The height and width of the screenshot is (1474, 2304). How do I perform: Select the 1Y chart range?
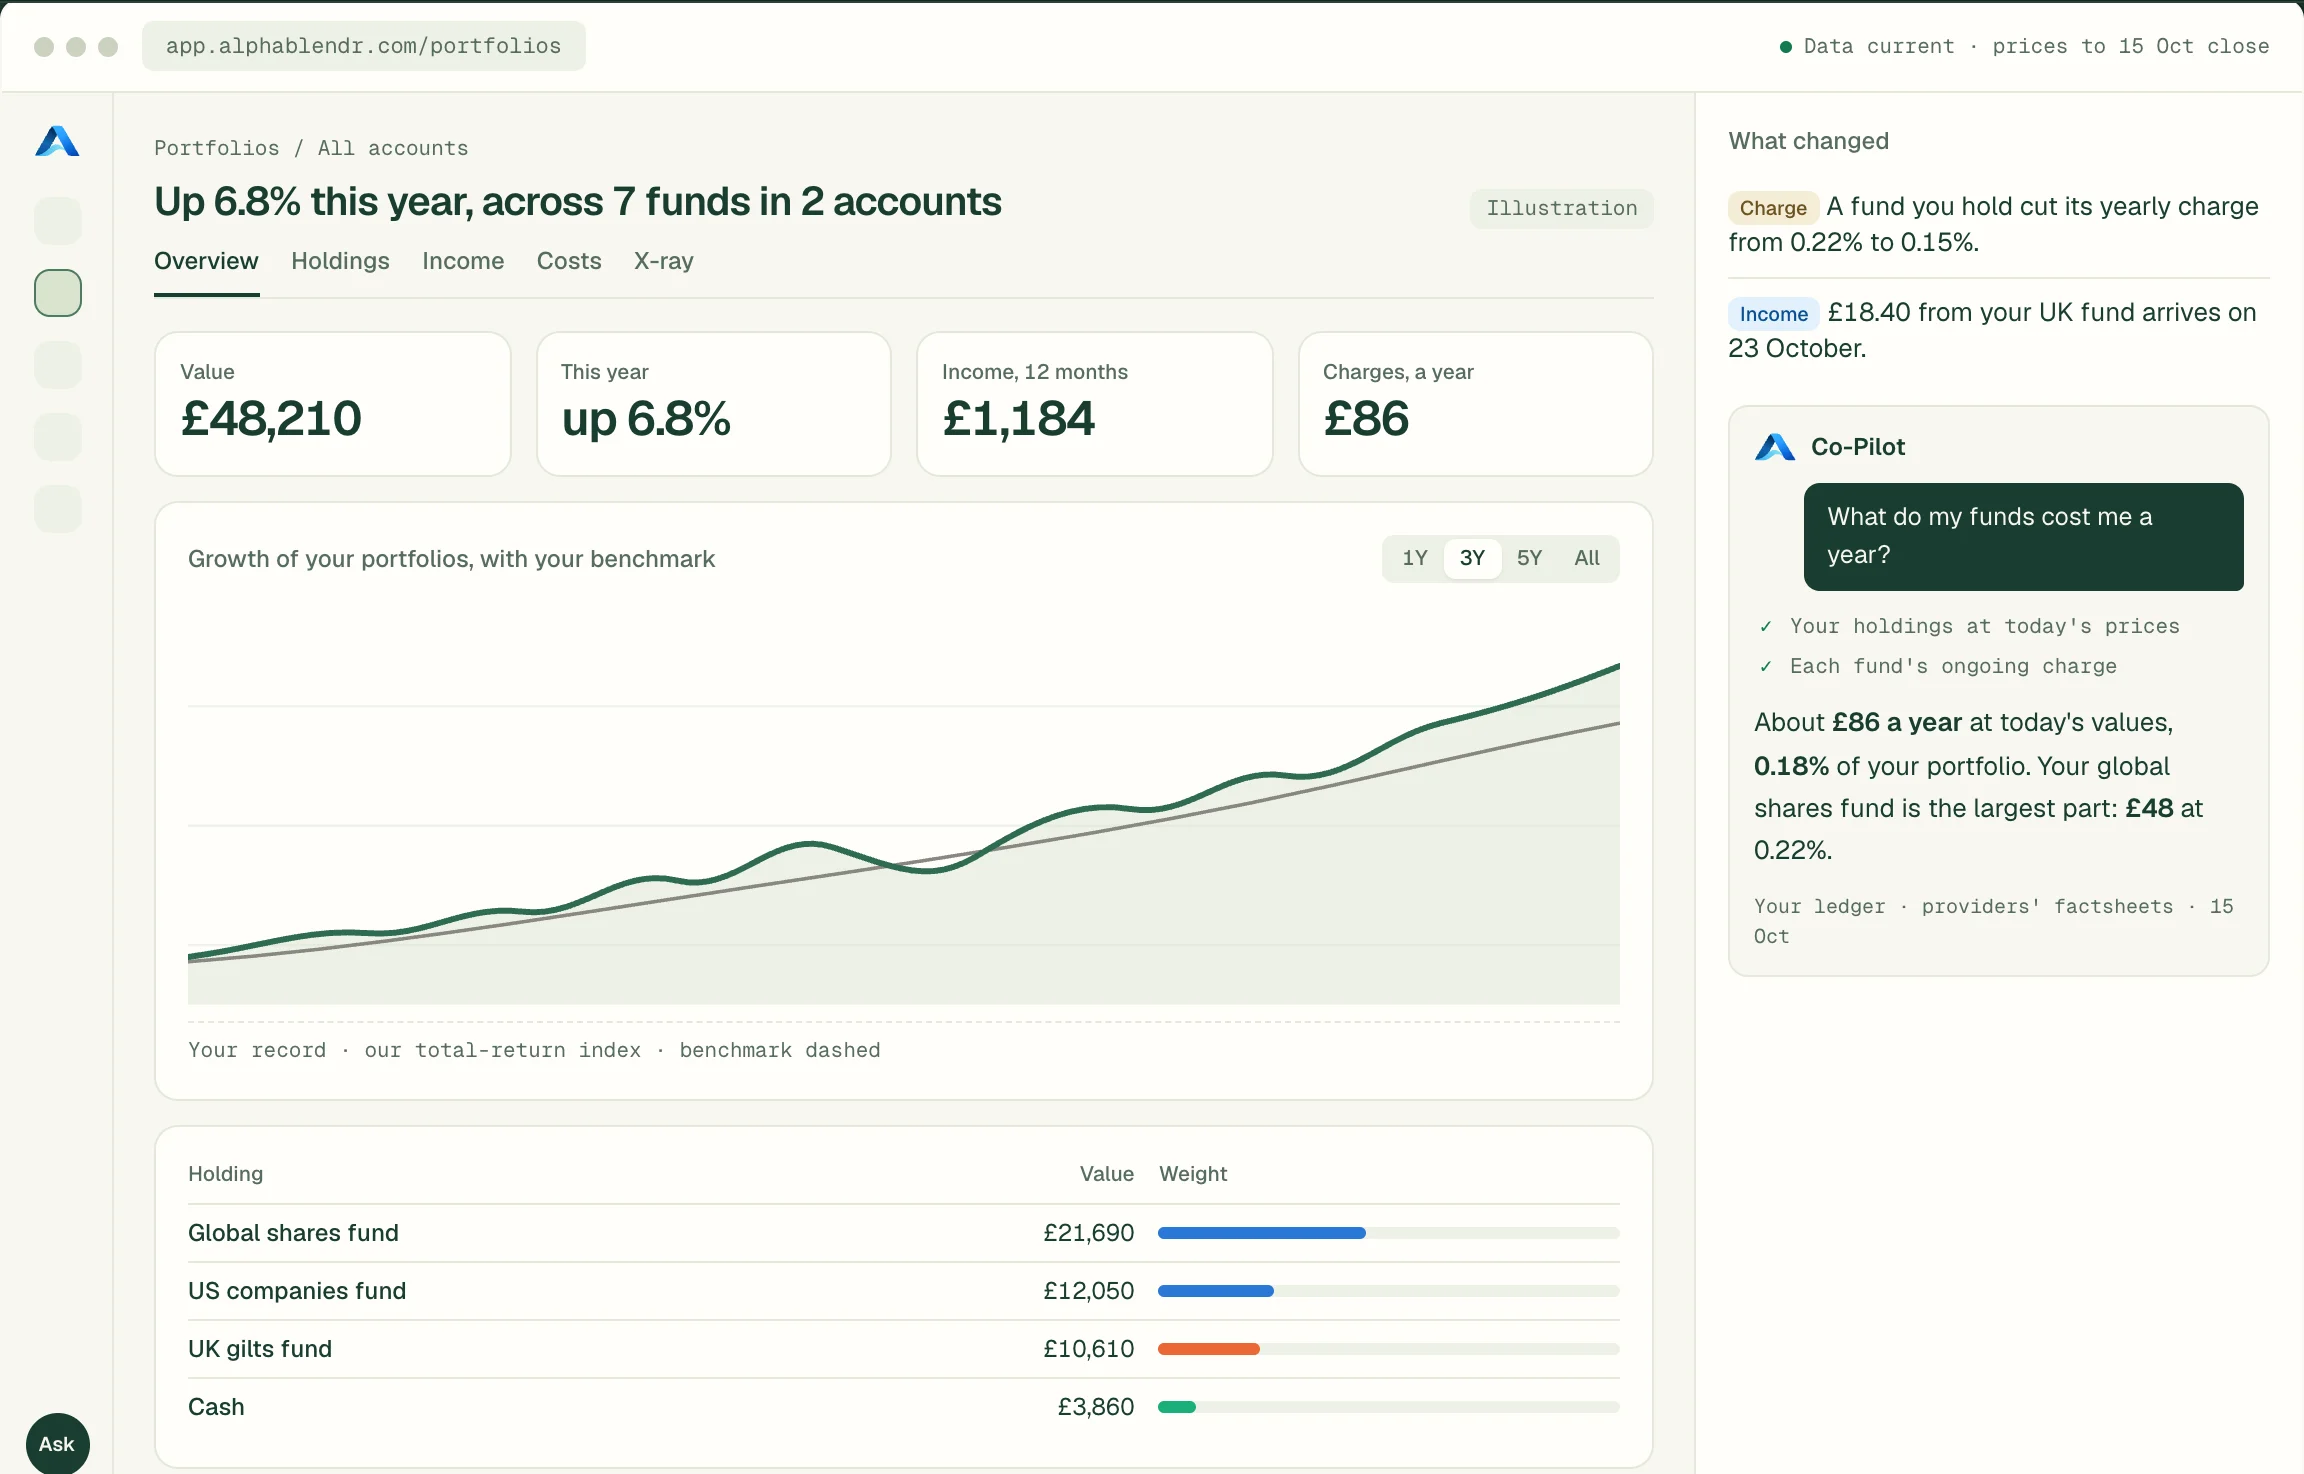[x=1415, y=558]
